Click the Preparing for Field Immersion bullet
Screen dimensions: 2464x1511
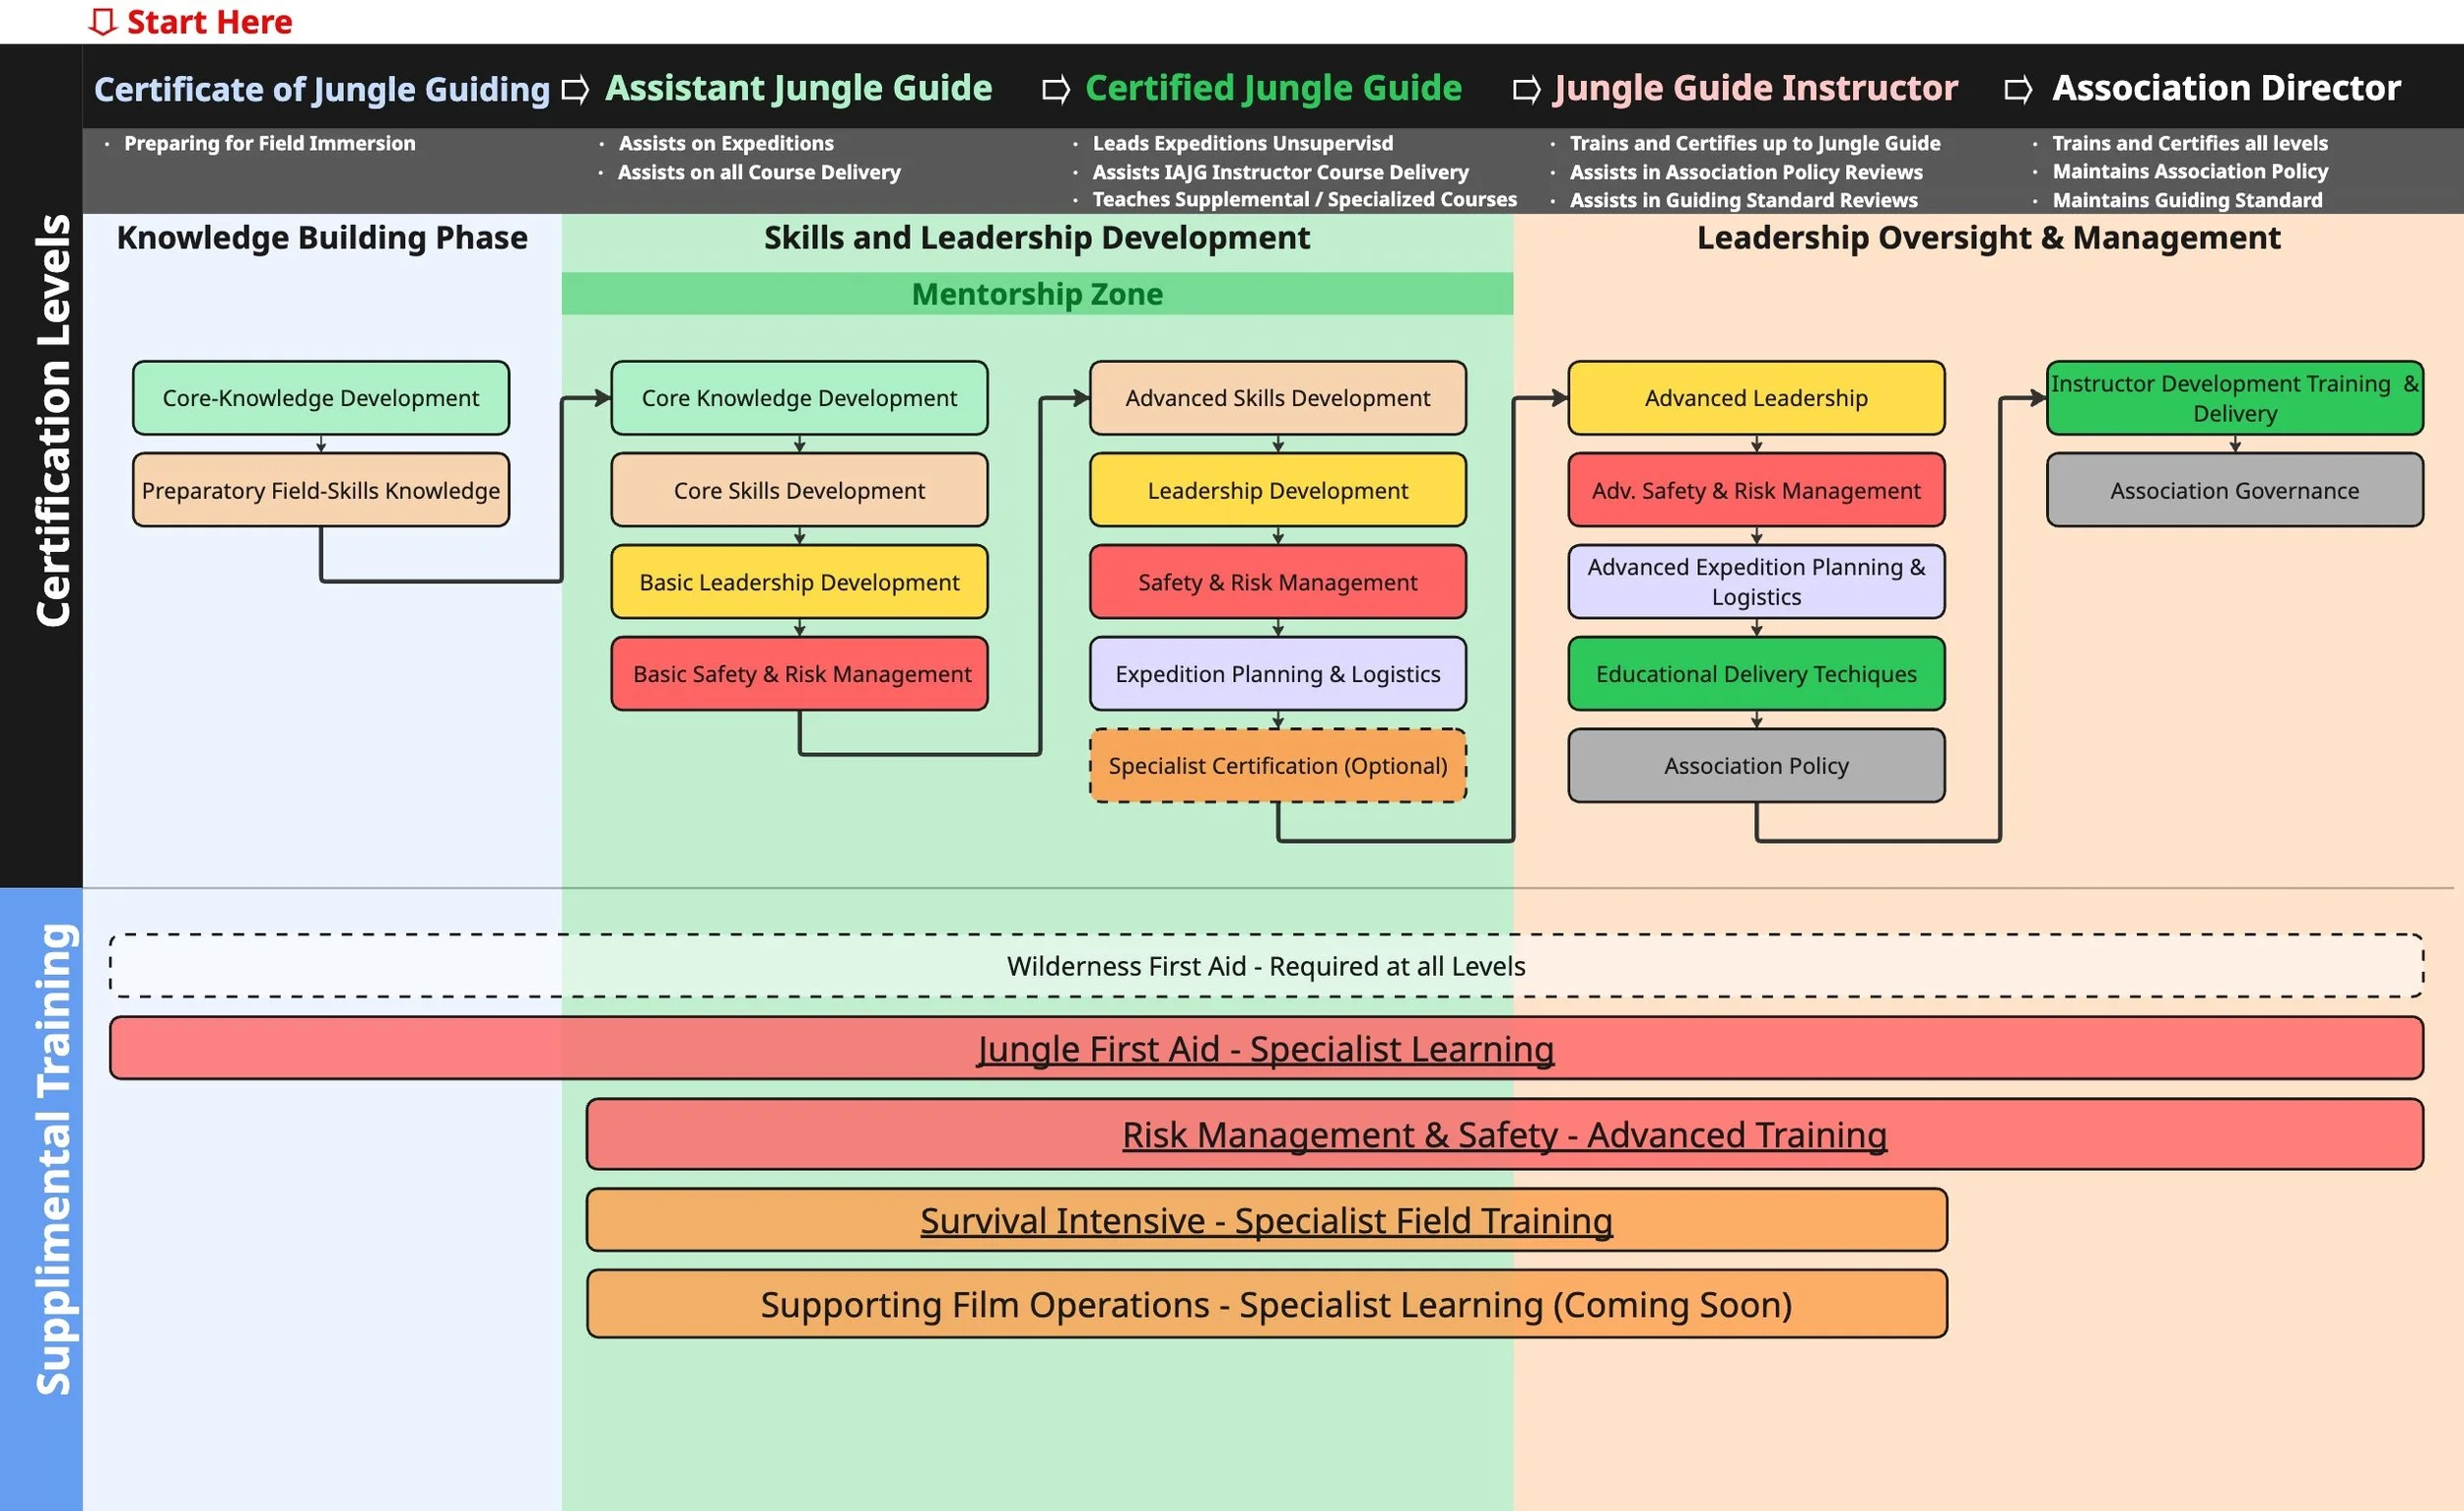pyautogui.click(x=269, y=143)
